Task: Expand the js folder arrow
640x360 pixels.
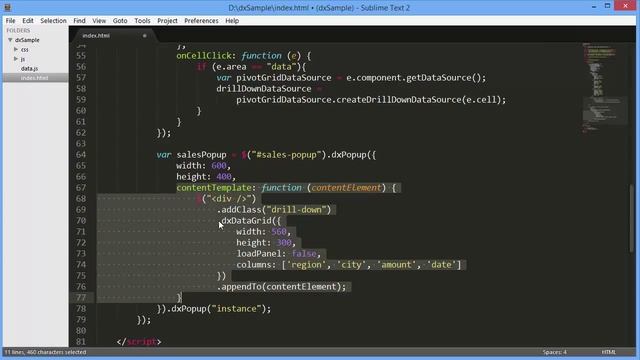Action: pyautogui.click(x=16, y=59)
